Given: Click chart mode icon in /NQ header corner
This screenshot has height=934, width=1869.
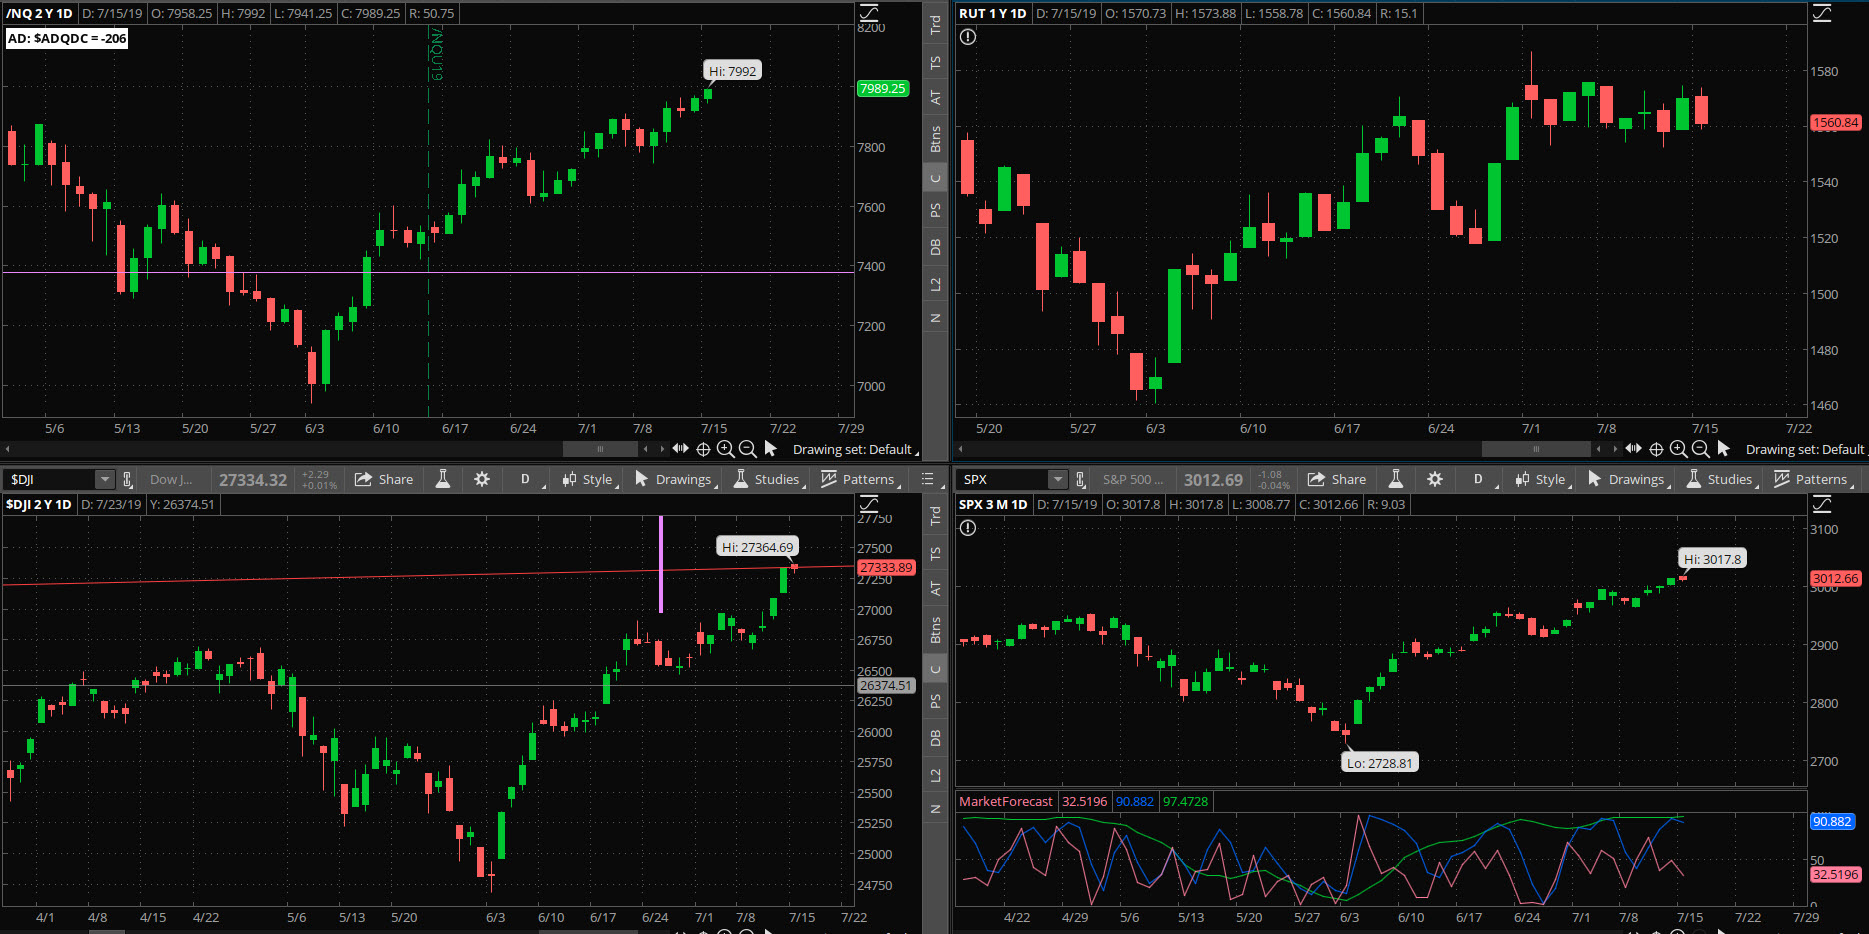Looking at the screenshot, I should coord(869,13).
